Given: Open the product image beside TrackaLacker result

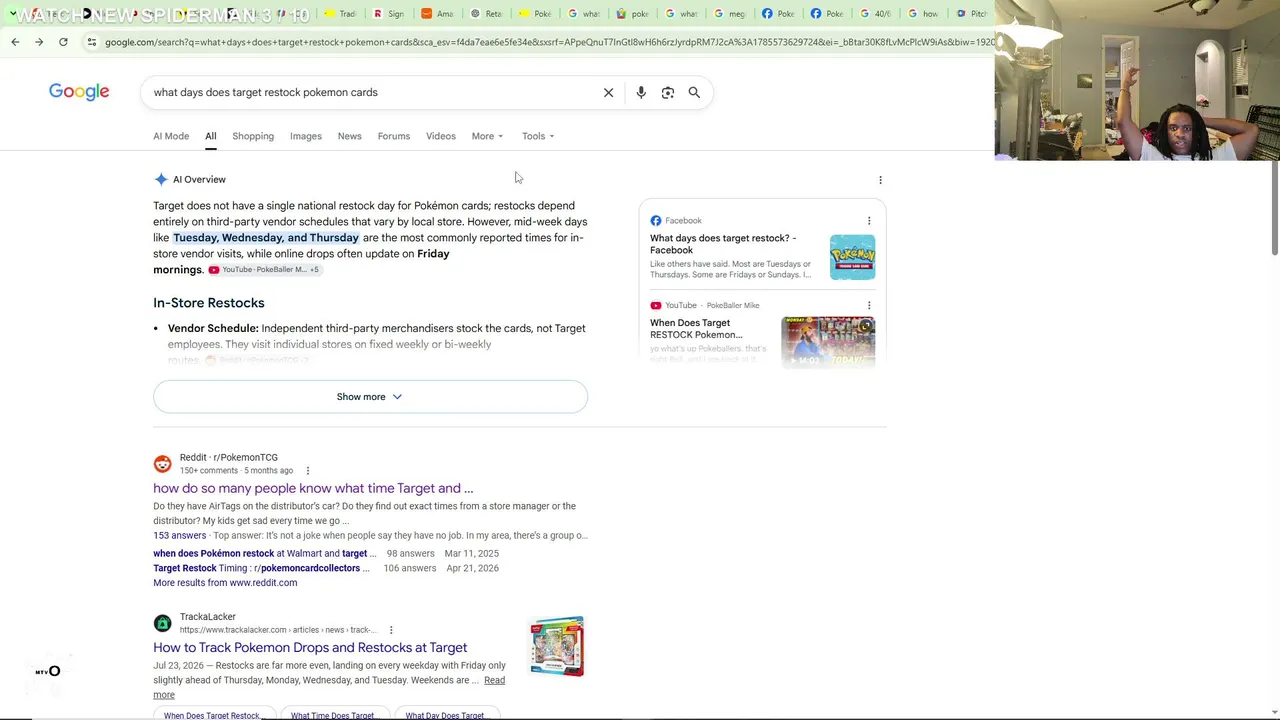Looking at the screenshot, I should point(557,646).
